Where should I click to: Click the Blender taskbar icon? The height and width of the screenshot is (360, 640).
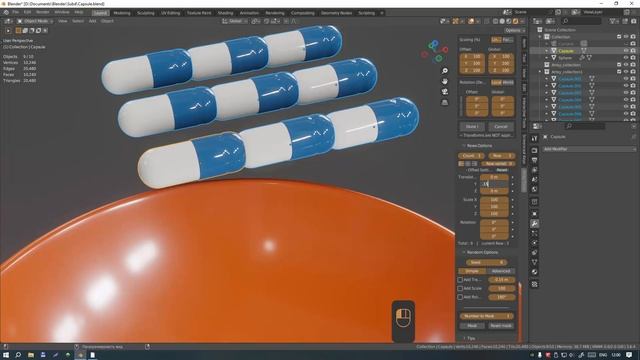point(80,355)
